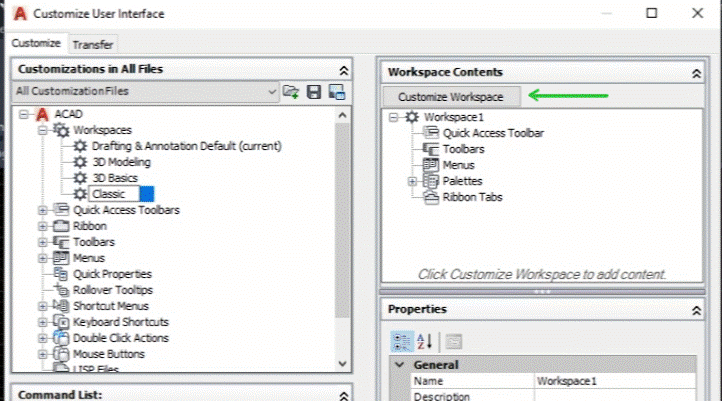The height and width of the screenshot is (401, 722).
Task: Click the load partial customization file icon
Action: click(291, 92)
